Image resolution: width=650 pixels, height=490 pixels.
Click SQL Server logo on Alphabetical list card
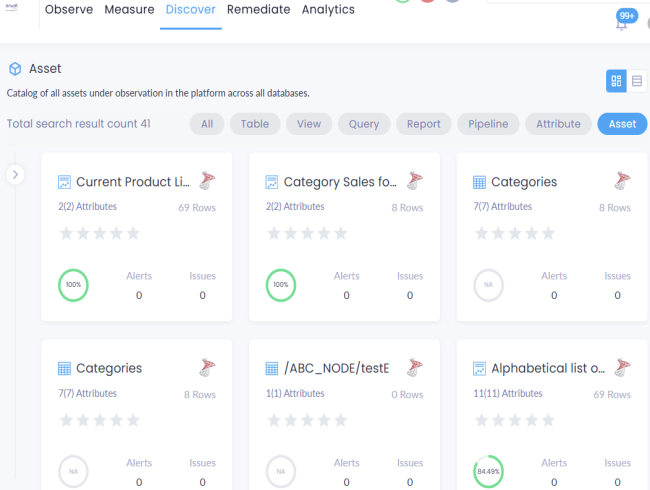pos(623,367)
